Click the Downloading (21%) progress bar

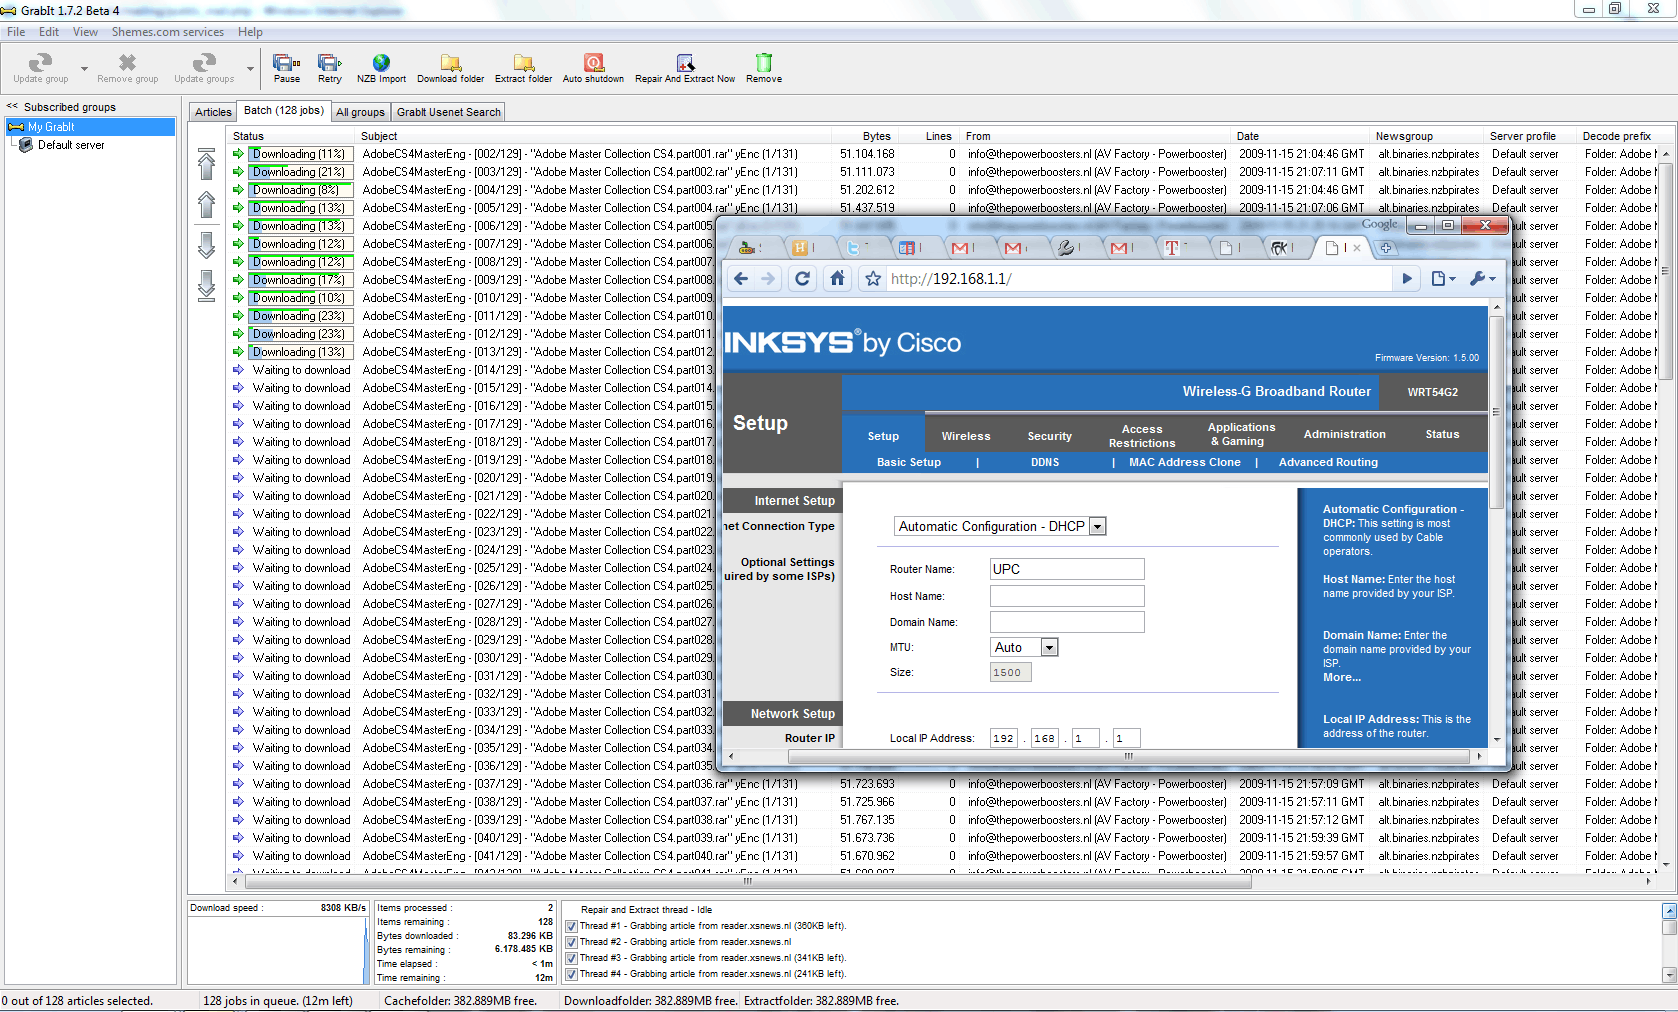(x=300, y=172)
